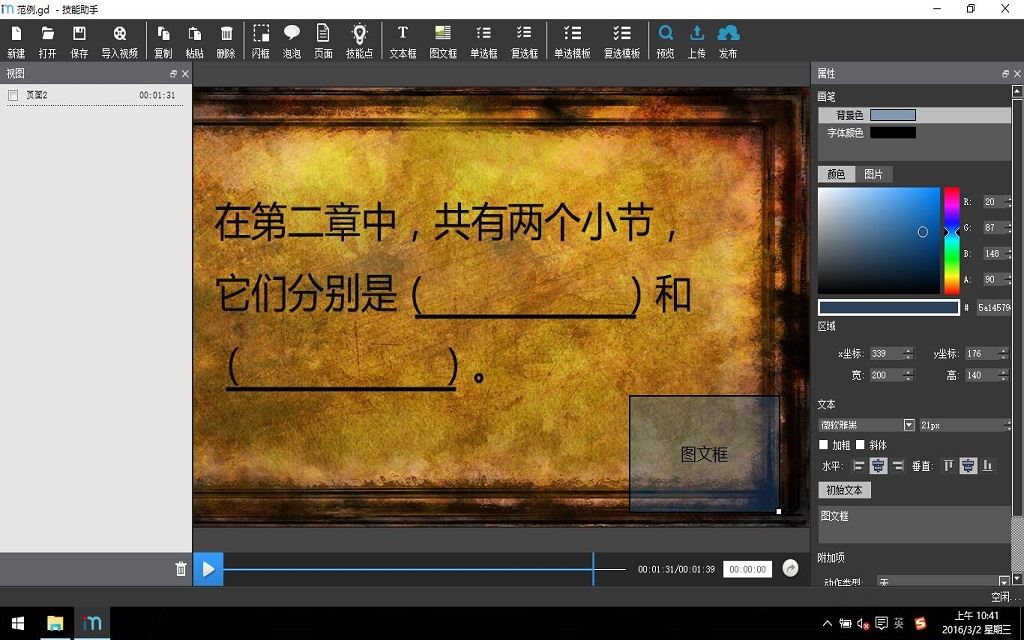The width and height of the screenshot is (1024, 640).
Task: Open the 微软雅黑 font dropdown
Action: click(908, 425)
